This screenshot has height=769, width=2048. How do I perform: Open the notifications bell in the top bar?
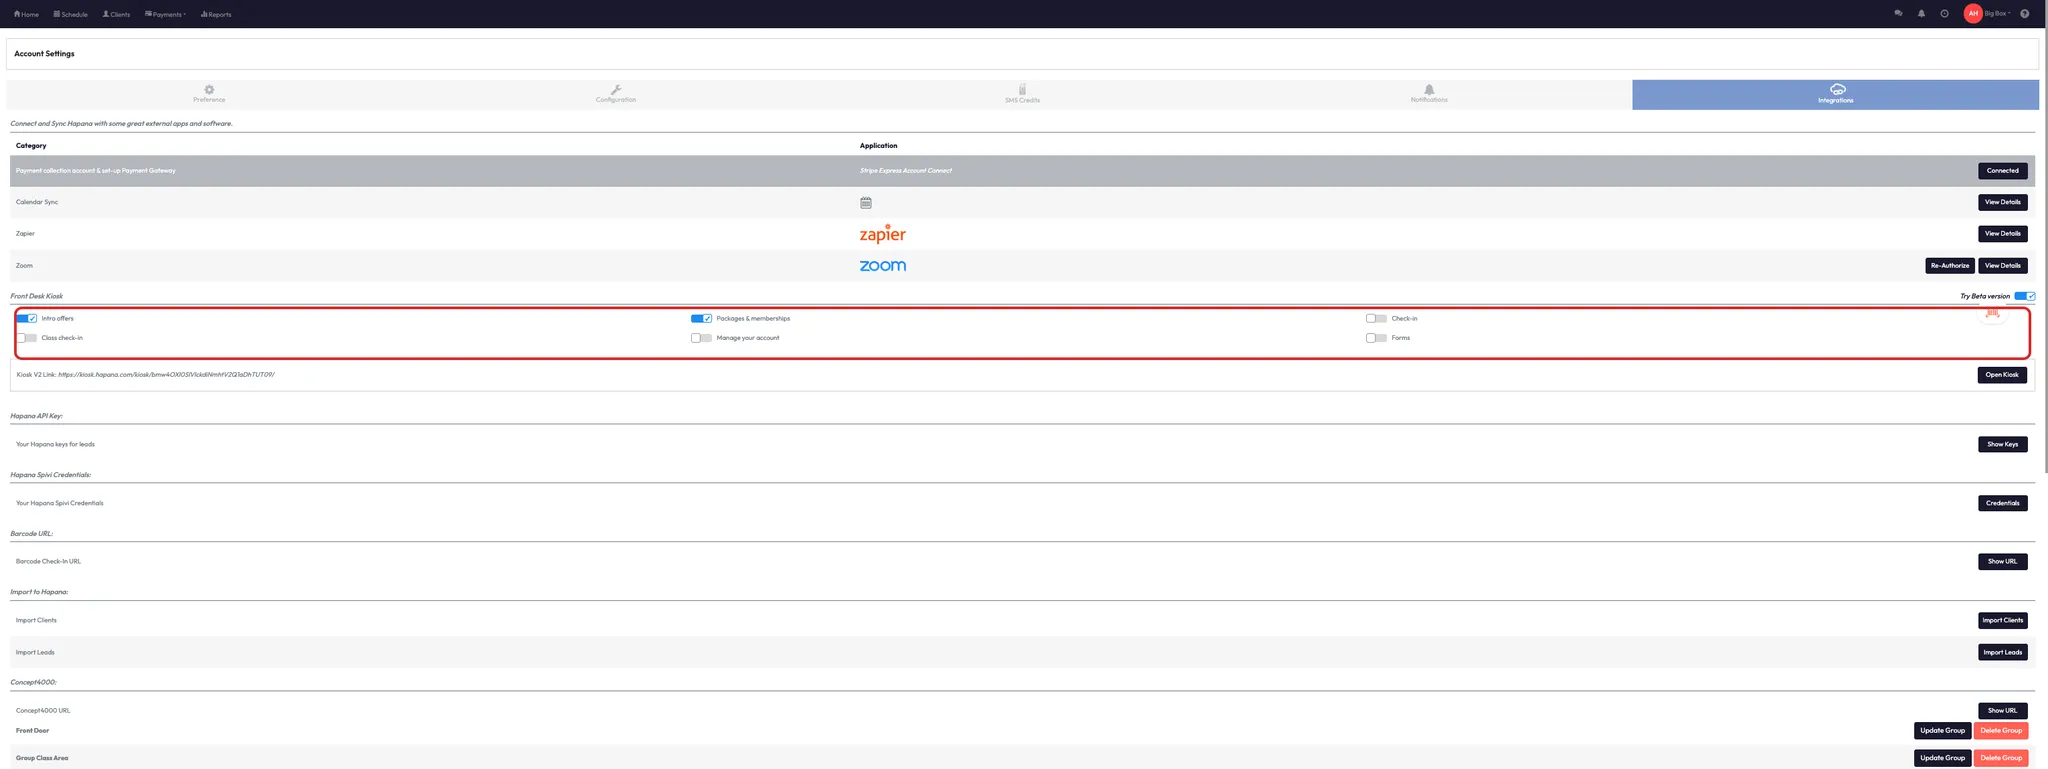point(1921,14)
